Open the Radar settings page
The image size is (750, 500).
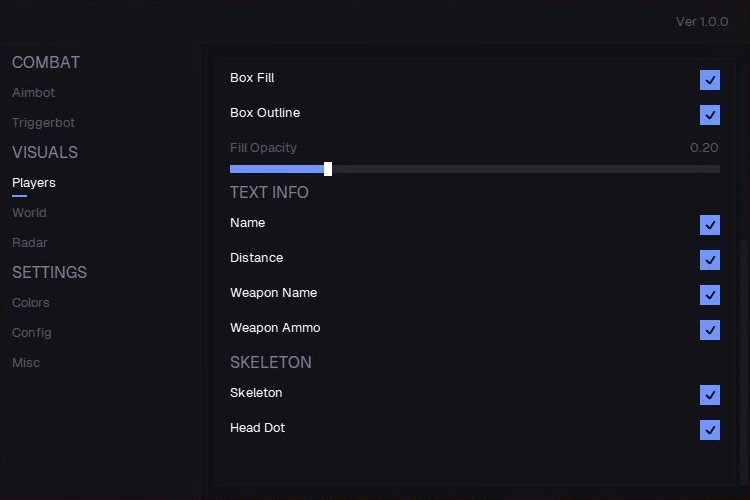coord(30,243)
